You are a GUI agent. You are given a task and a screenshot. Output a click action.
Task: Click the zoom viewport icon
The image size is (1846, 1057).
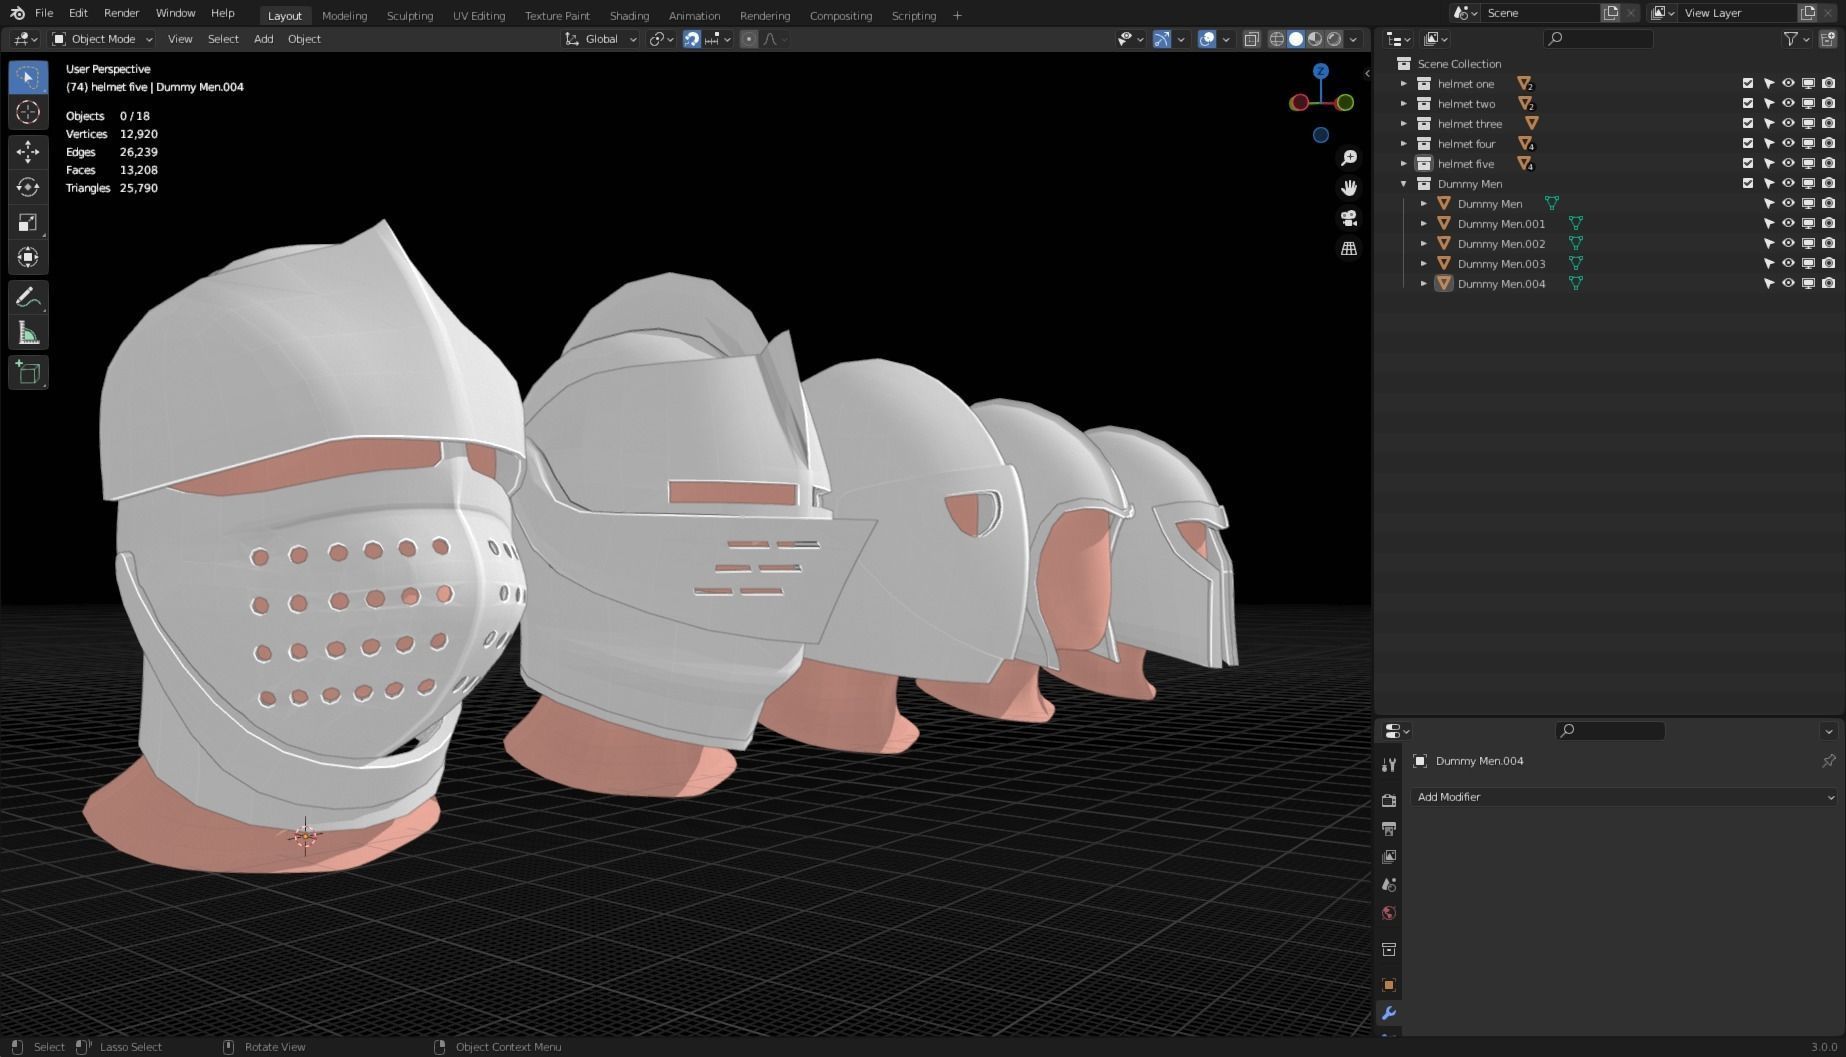1349,158
